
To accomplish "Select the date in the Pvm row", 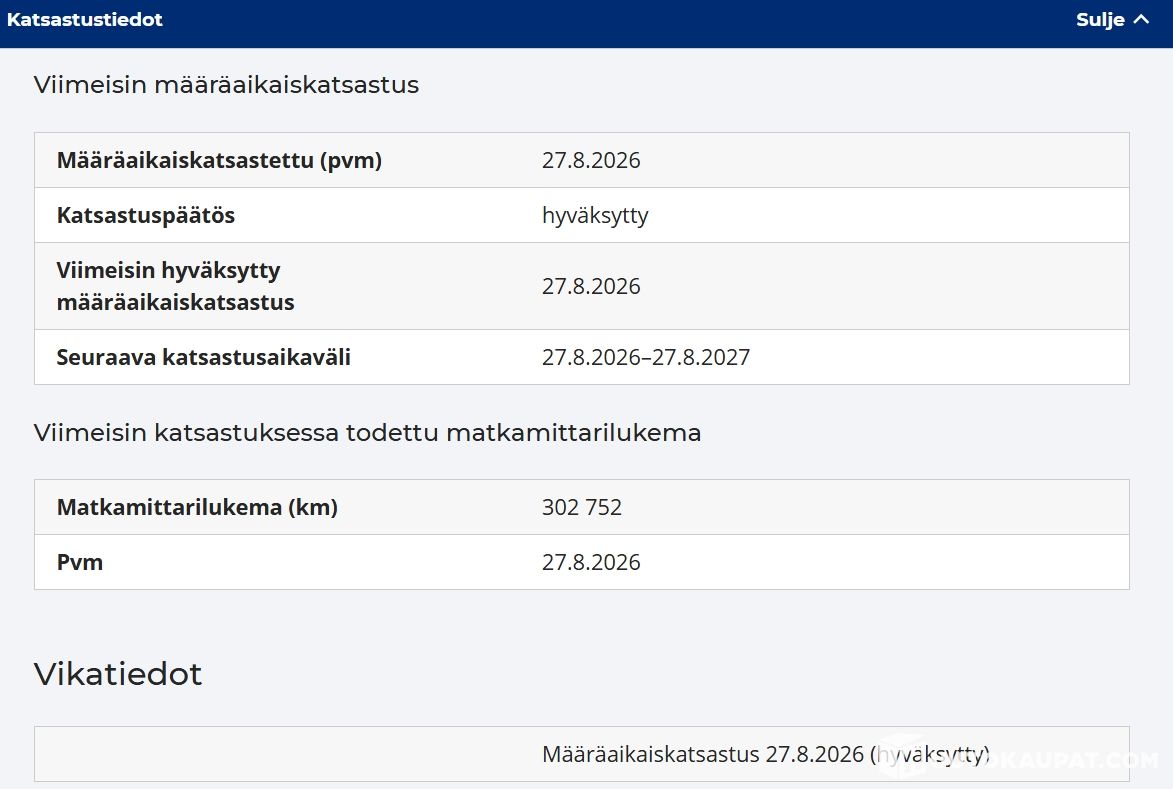I will tap(591, 562).
